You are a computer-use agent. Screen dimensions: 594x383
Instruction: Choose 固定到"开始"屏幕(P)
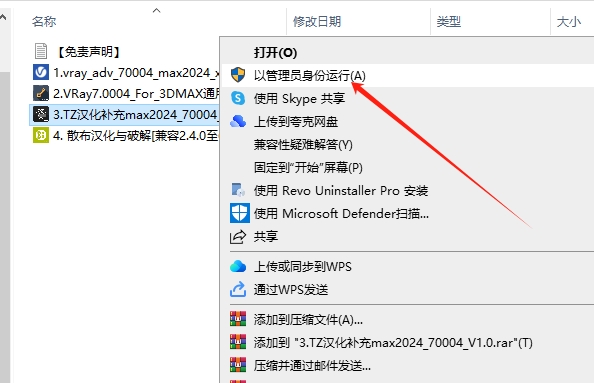click(308, 167)
